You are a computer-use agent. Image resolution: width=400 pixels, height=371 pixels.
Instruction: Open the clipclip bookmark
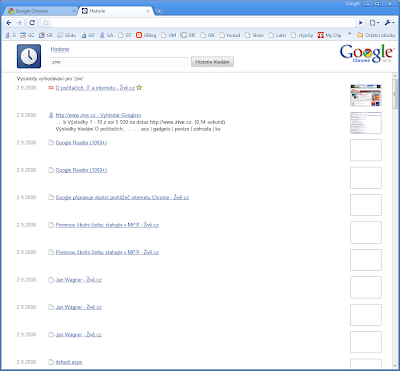pyautogui.click(x=302, y=35)
